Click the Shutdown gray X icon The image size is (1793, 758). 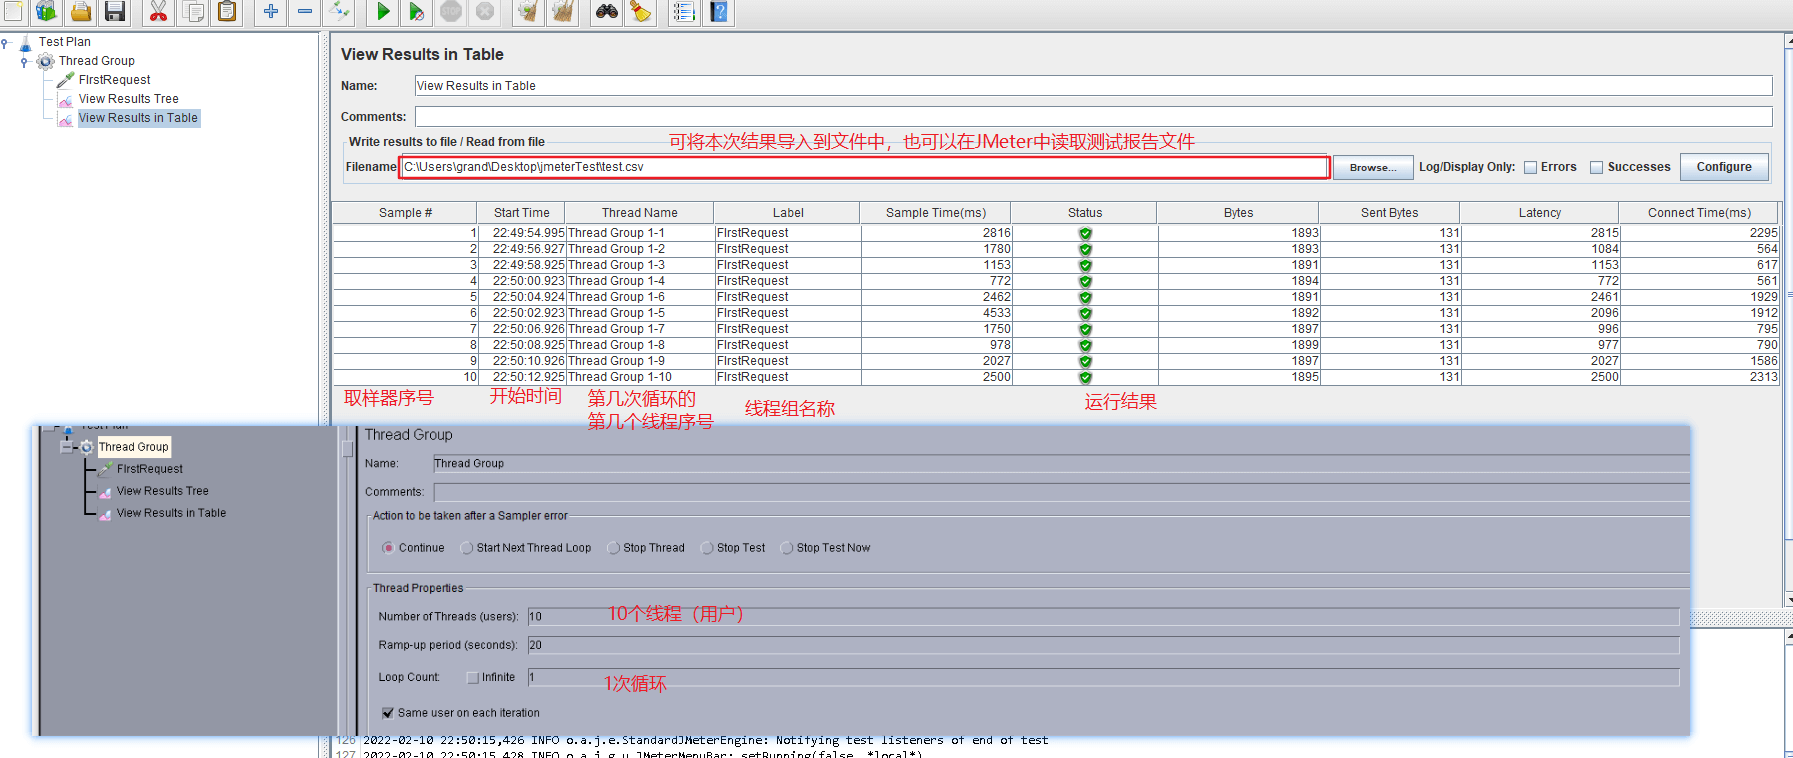click(485, 11)
